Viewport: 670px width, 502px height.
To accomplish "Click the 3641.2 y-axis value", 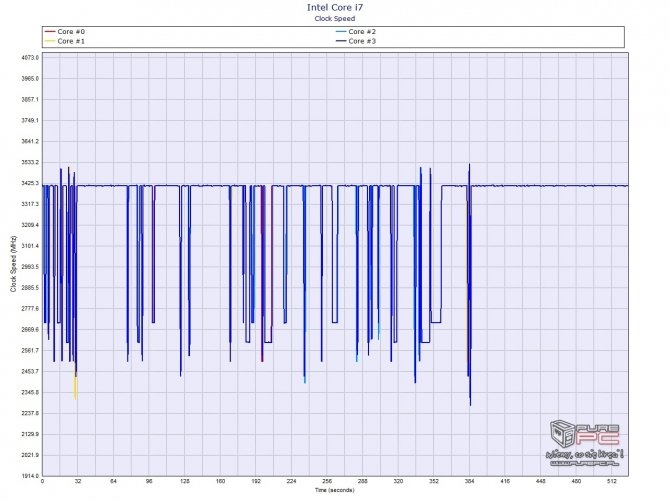I will 30,141.
